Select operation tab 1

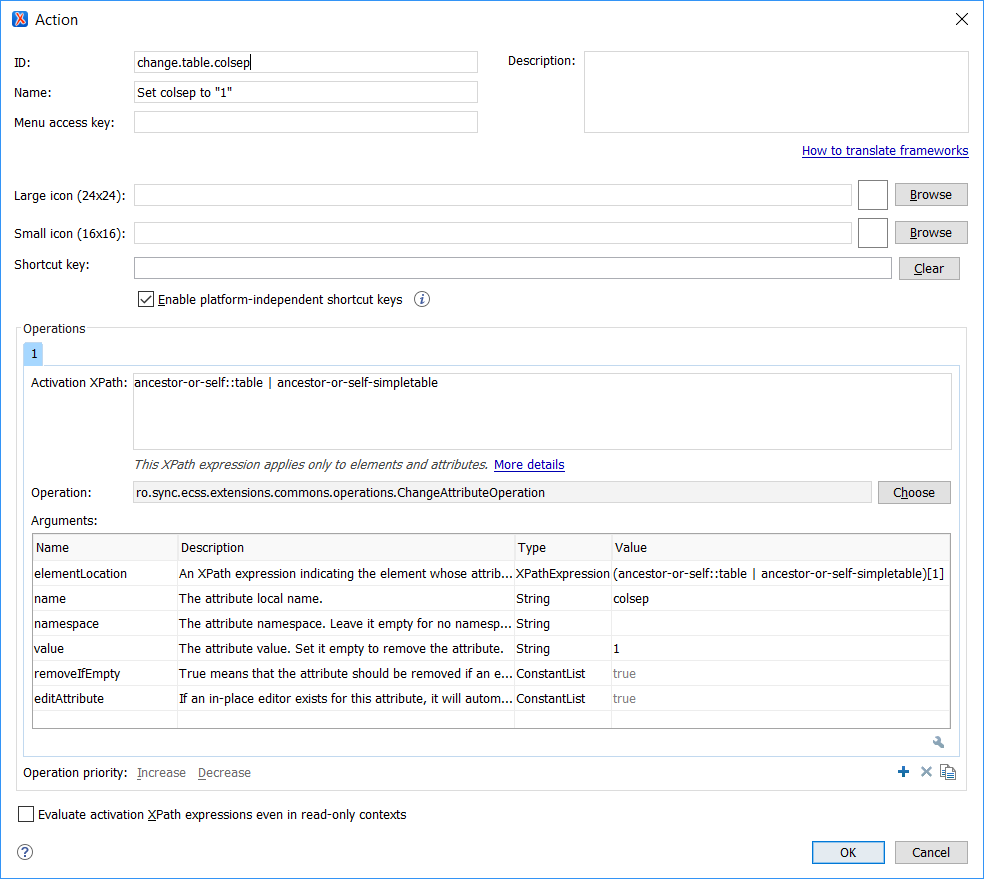click(x=33, y=354)
